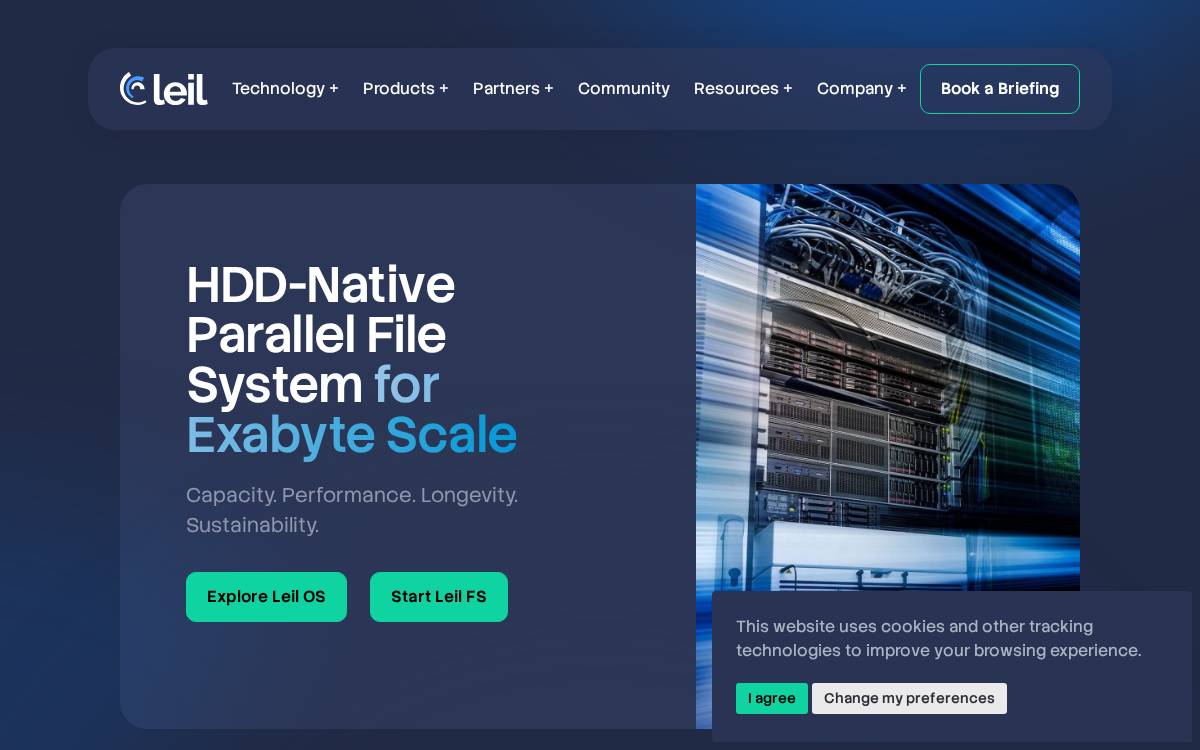Click the Book a Briefing button
1200x750 pixels.
[x=1000, y=89]
